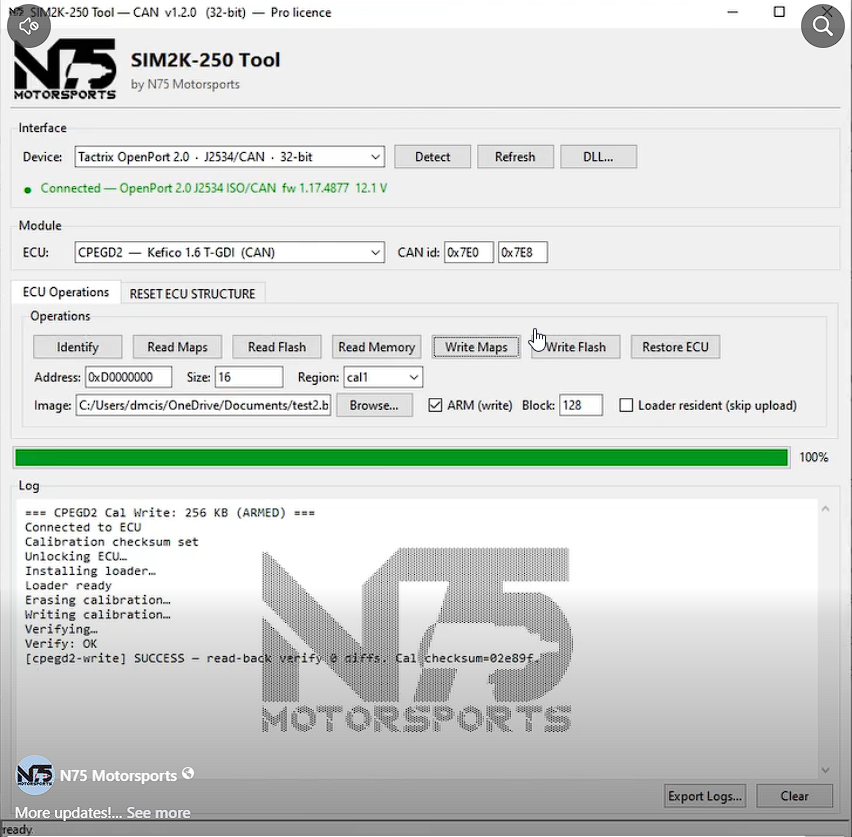Click the N75 Motorsports page name link
This screenshot has width=852, height=837.
coord(118,776)
